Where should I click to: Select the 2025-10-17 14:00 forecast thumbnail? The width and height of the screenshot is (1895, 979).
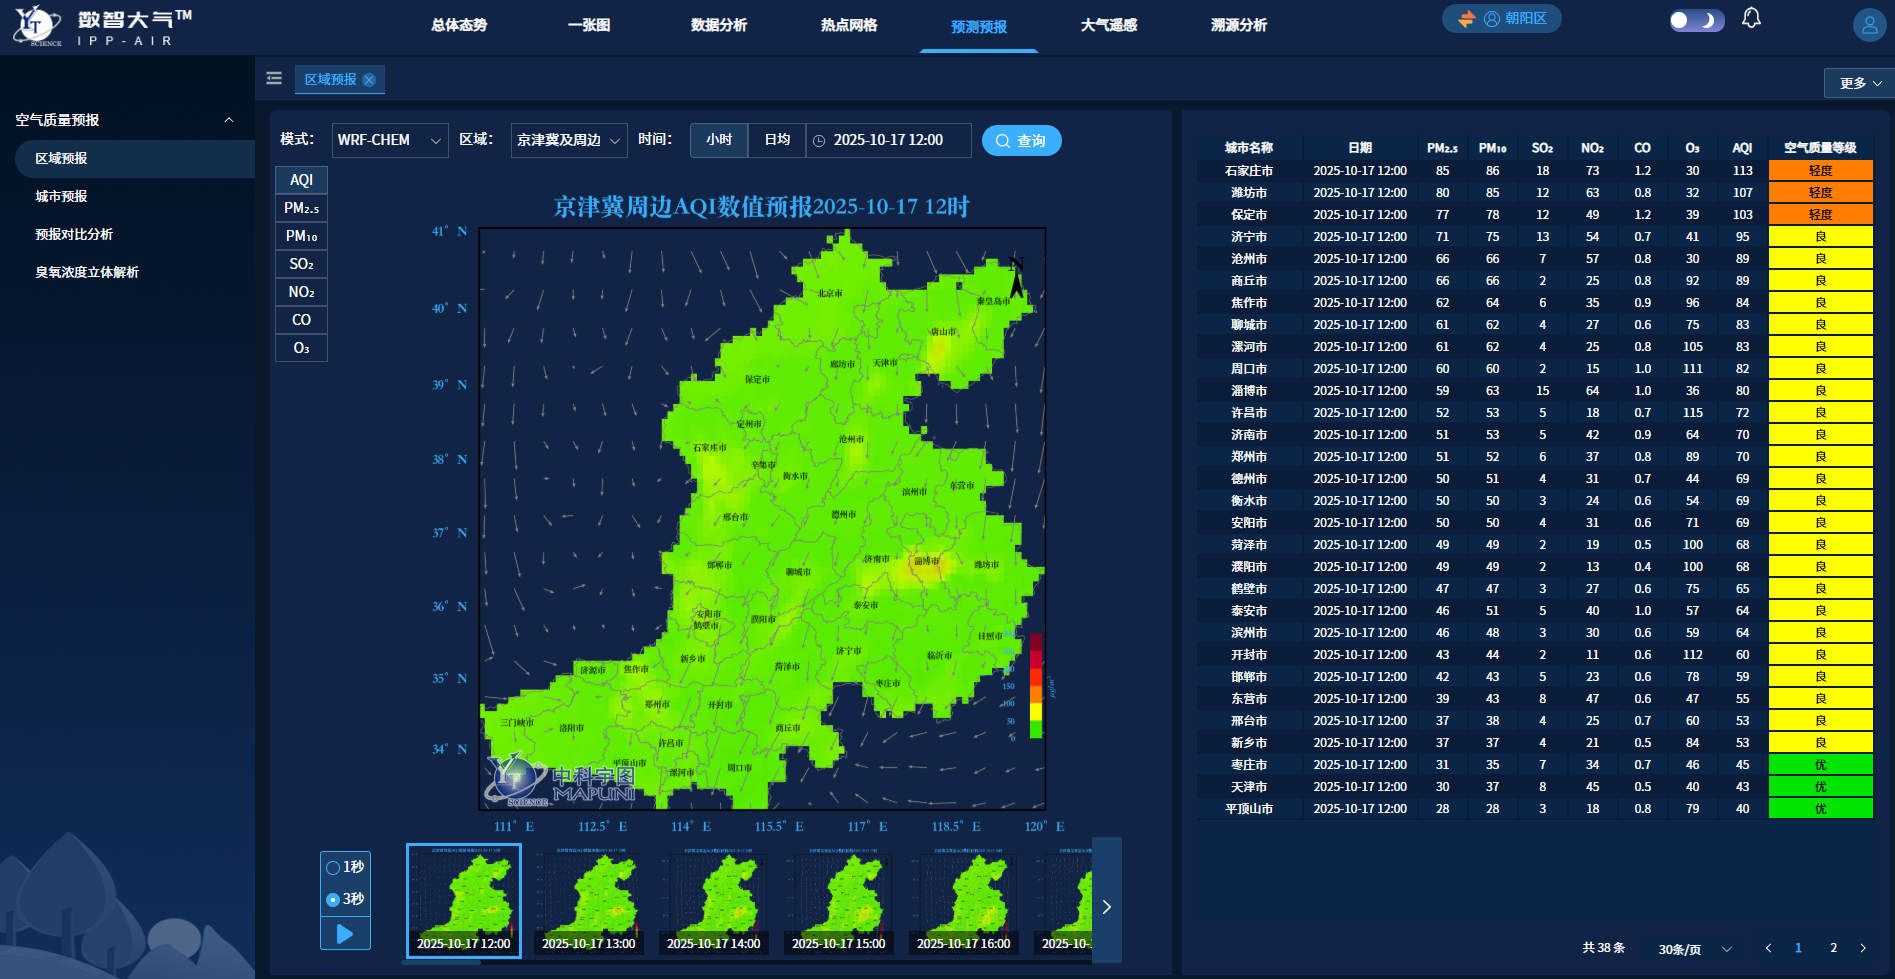(713, 898)
